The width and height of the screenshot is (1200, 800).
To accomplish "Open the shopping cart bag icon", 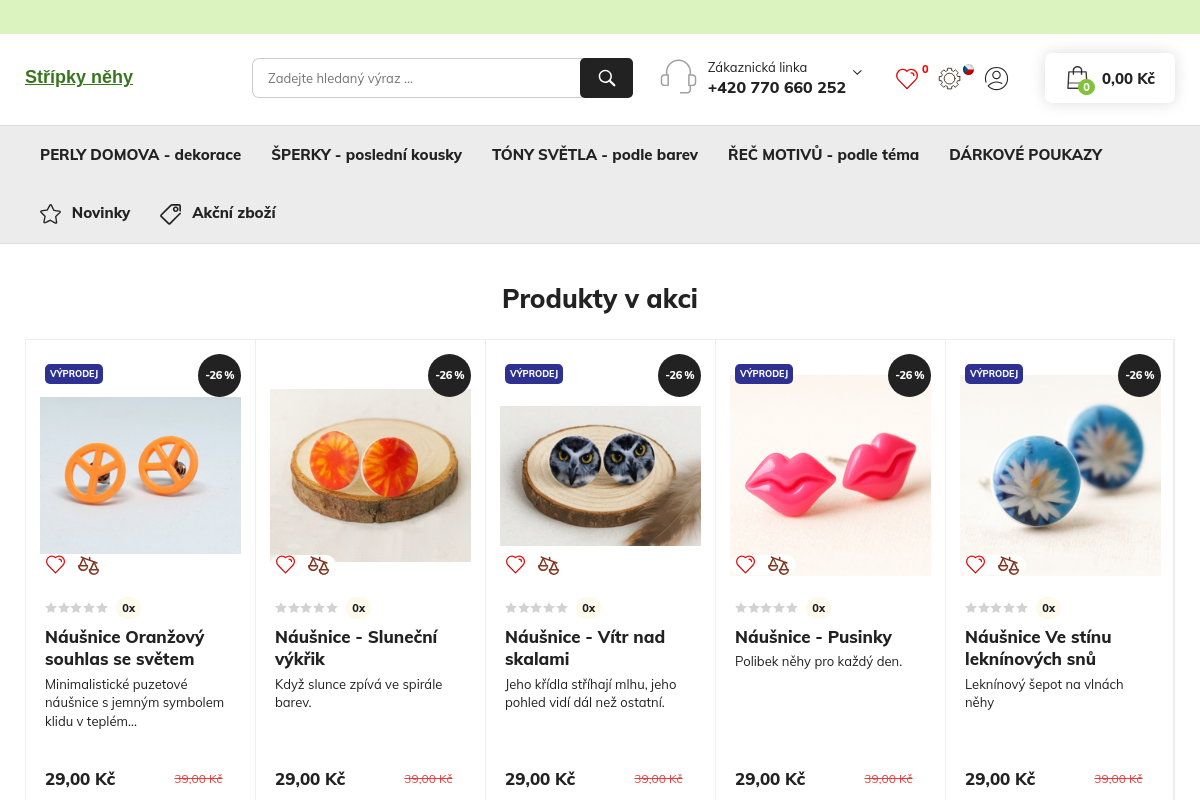I will [x=1076, y=78].
